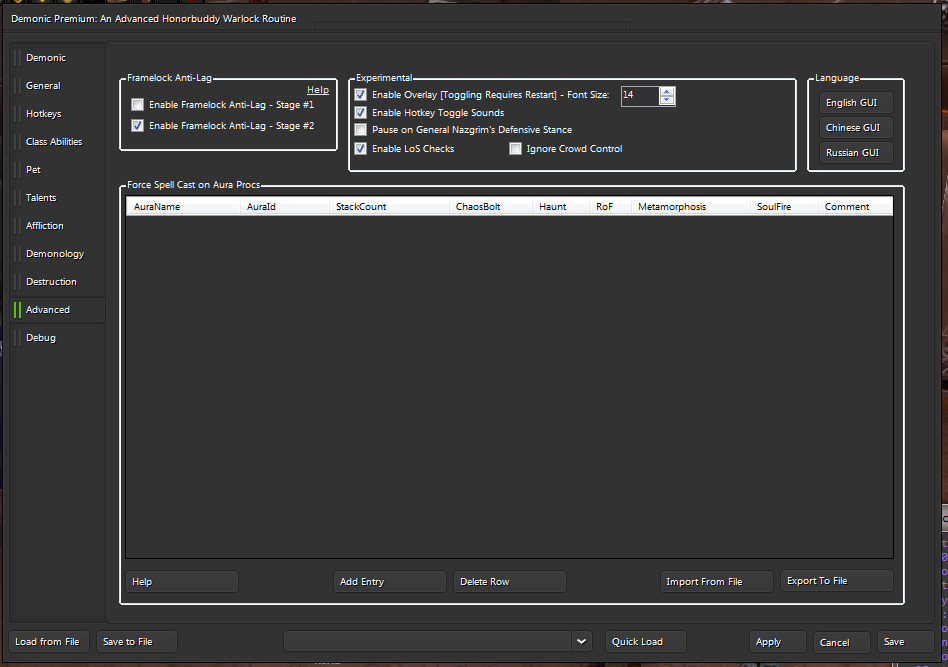Switch to English GUI
Screen dimensions: 948x667
(856, 103)
